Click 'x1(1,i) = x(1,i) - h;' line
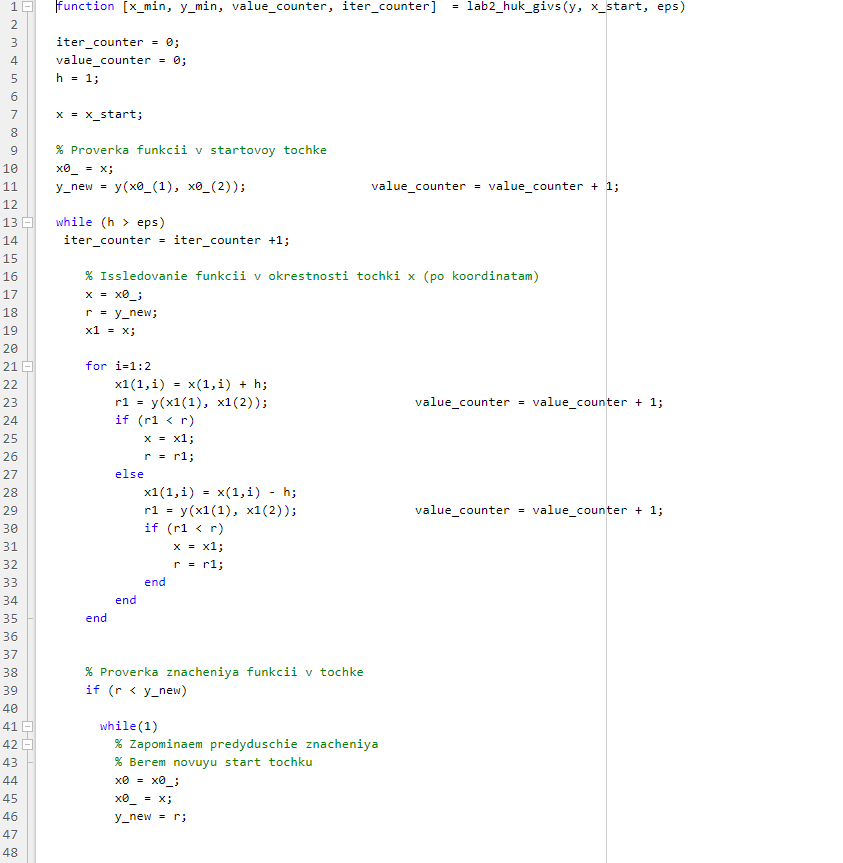 [220, 493]
